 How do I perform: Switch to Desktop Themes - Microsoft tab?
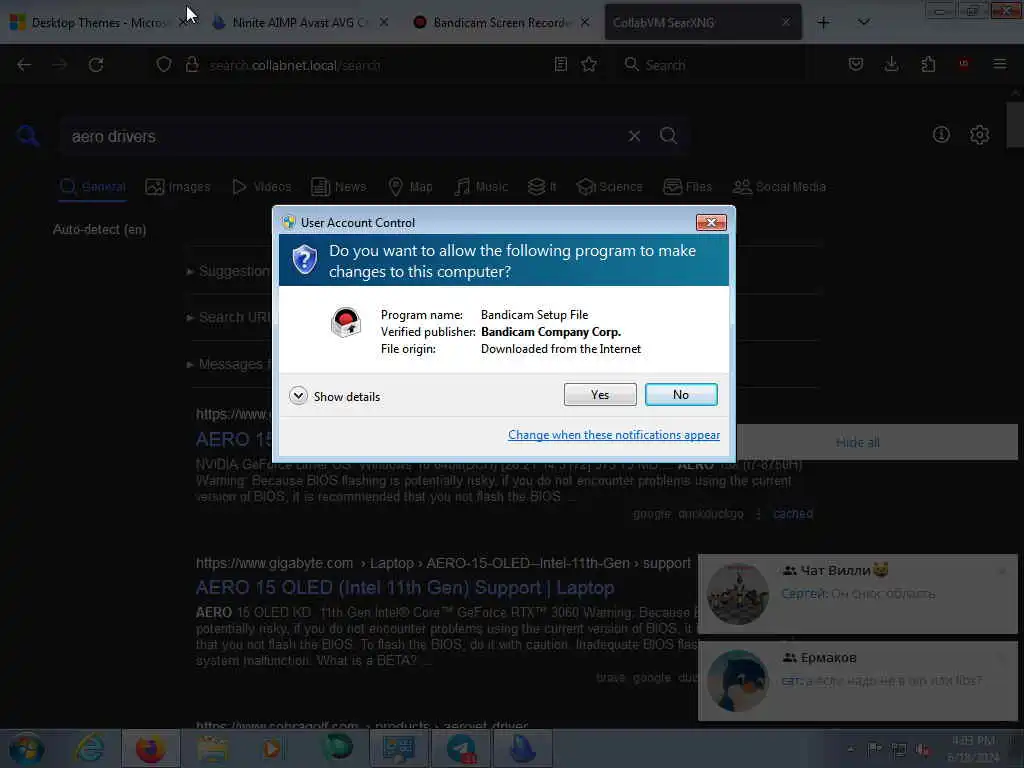click(98, 23)
